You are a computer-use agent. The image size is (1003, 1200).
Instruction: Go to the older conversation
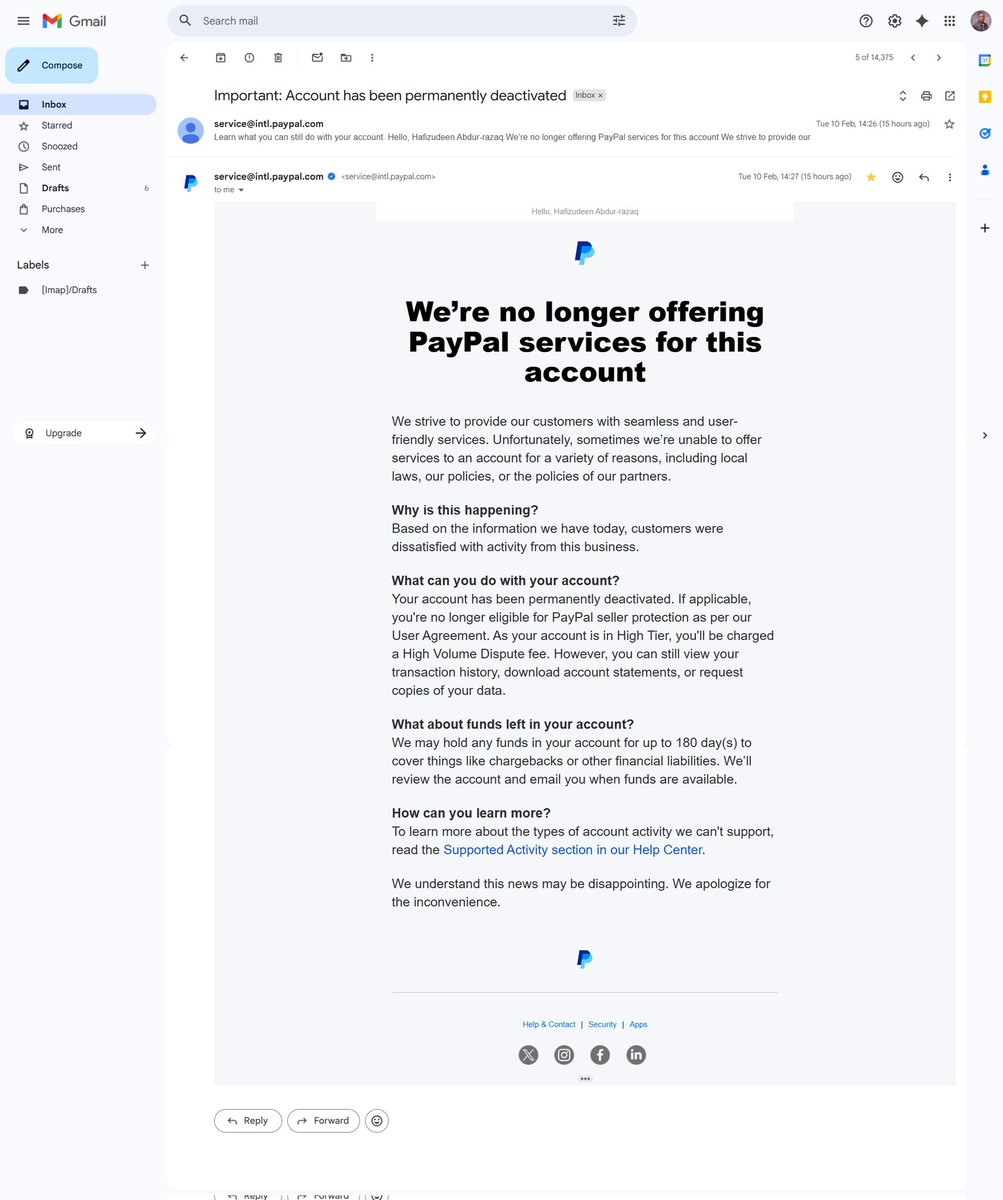point(938,58)
